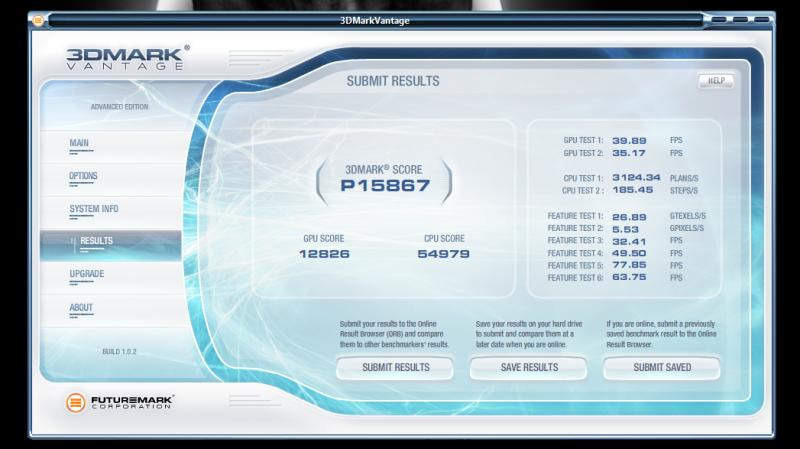
Task: Click the GPU SCORE label
Action: tap(323, 238)
